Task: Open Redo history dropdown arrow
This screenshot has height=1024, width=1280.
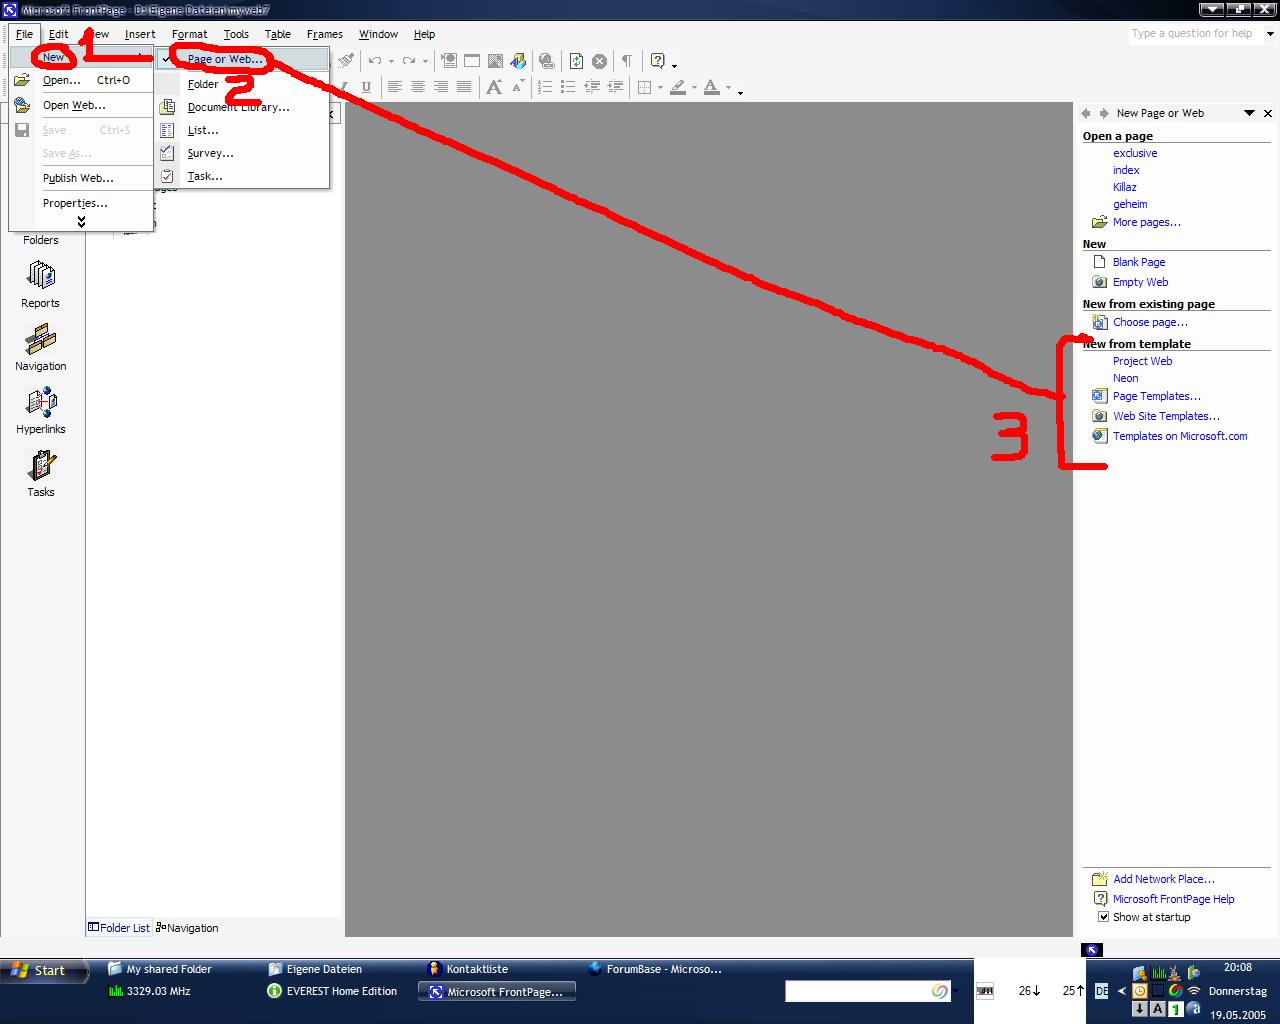Action: click(x=424, y=61)
